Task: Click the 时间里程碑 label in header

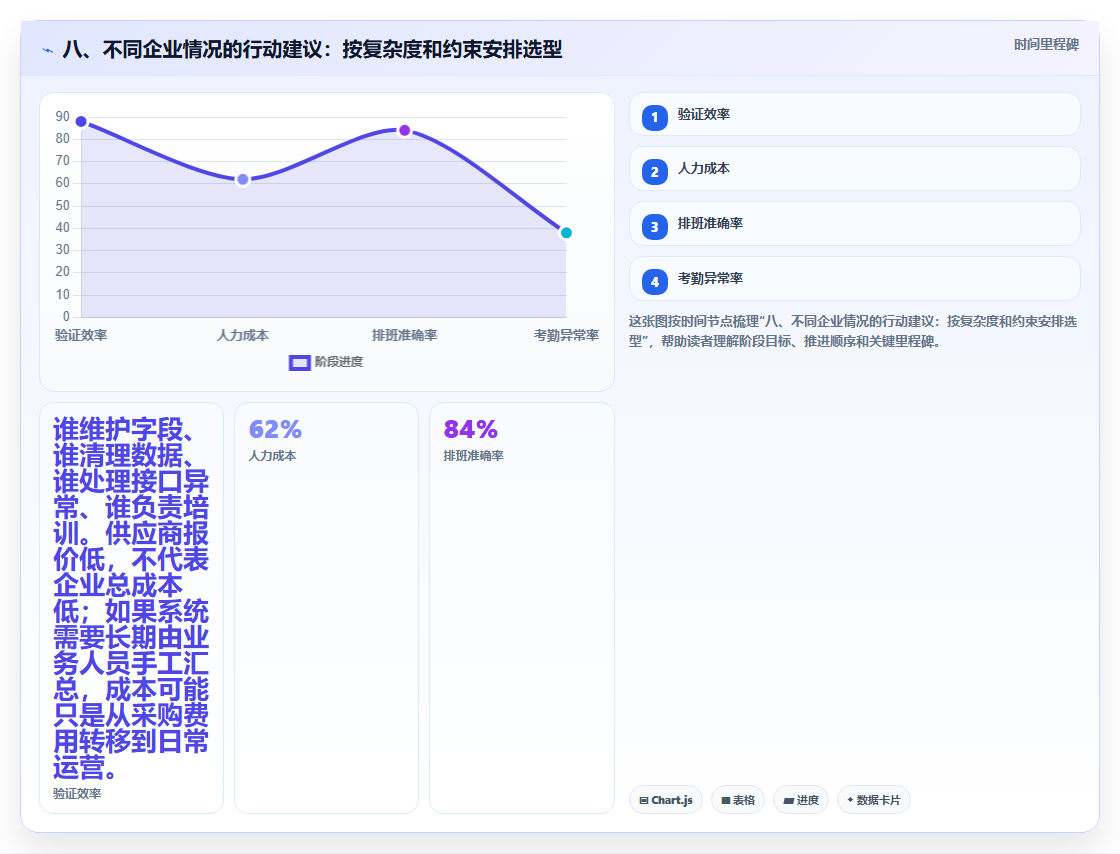Action: coord(1046,44)
